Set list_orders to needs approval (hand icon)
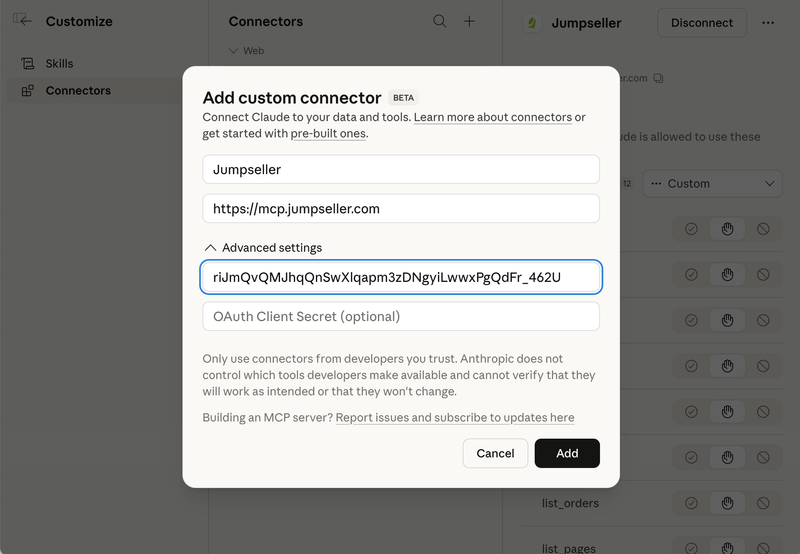Image resolution: width=800 pixels, height=554 pixels. pos(727,503)
